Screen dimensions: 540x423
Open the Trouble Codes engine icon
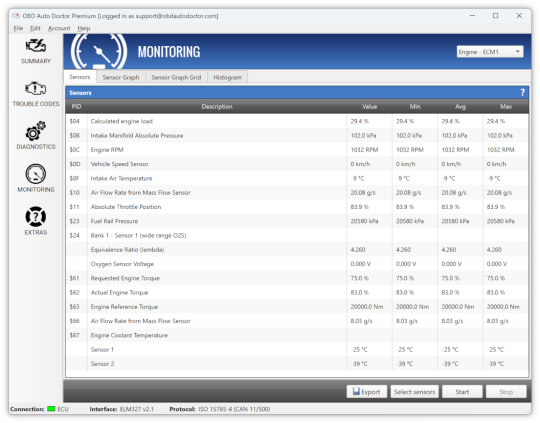tap(36, 89)
